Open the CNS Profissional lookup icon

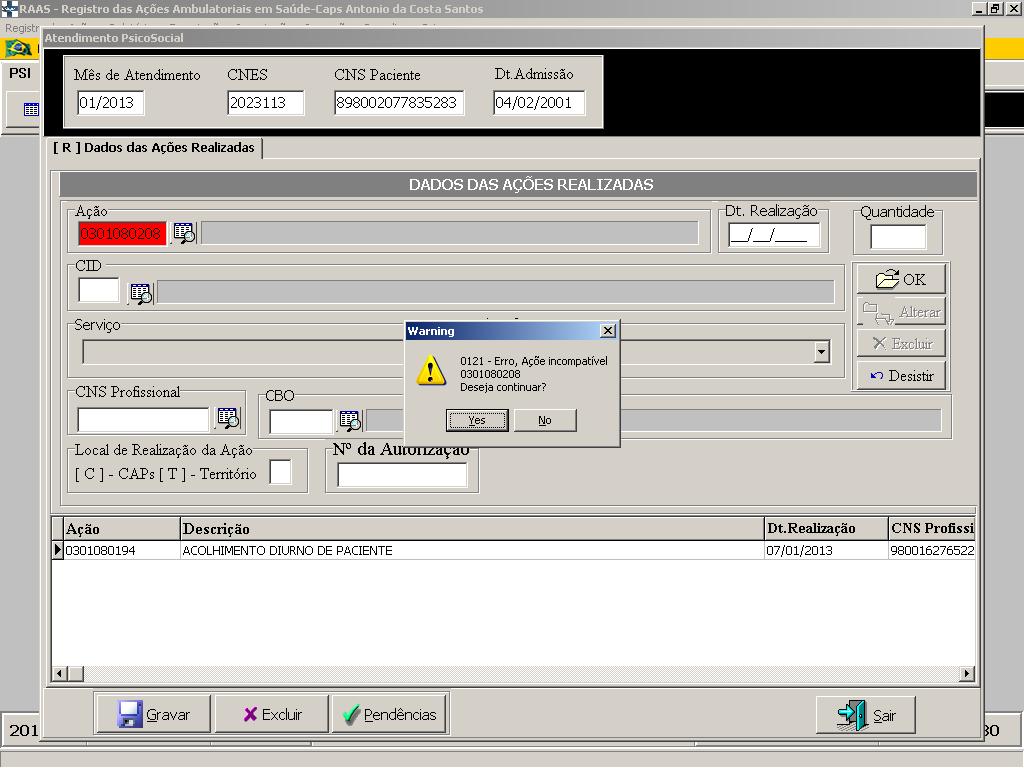[x=229, y=419]
